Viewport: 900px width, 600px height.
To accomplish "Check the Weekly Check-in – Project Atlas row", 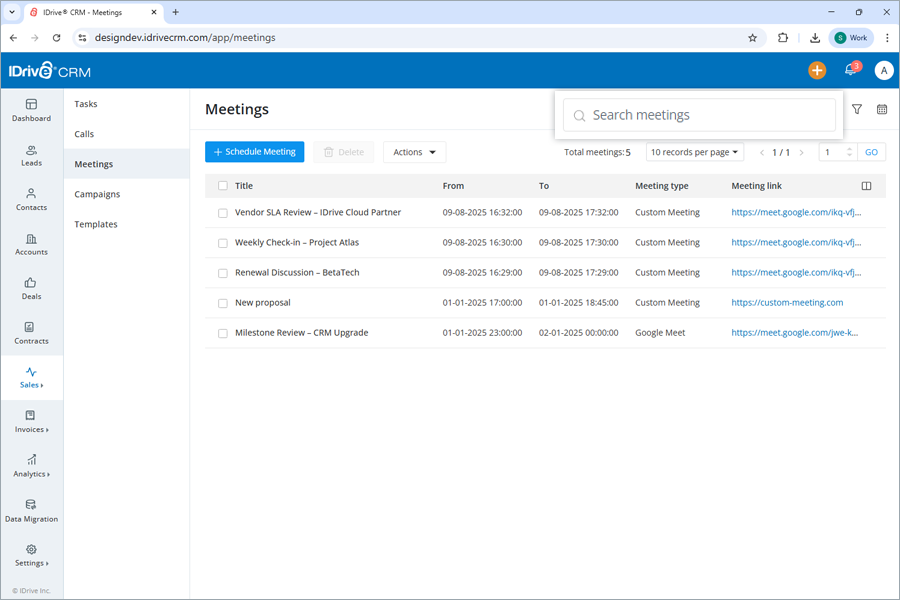I will click(x=222, y=242).
